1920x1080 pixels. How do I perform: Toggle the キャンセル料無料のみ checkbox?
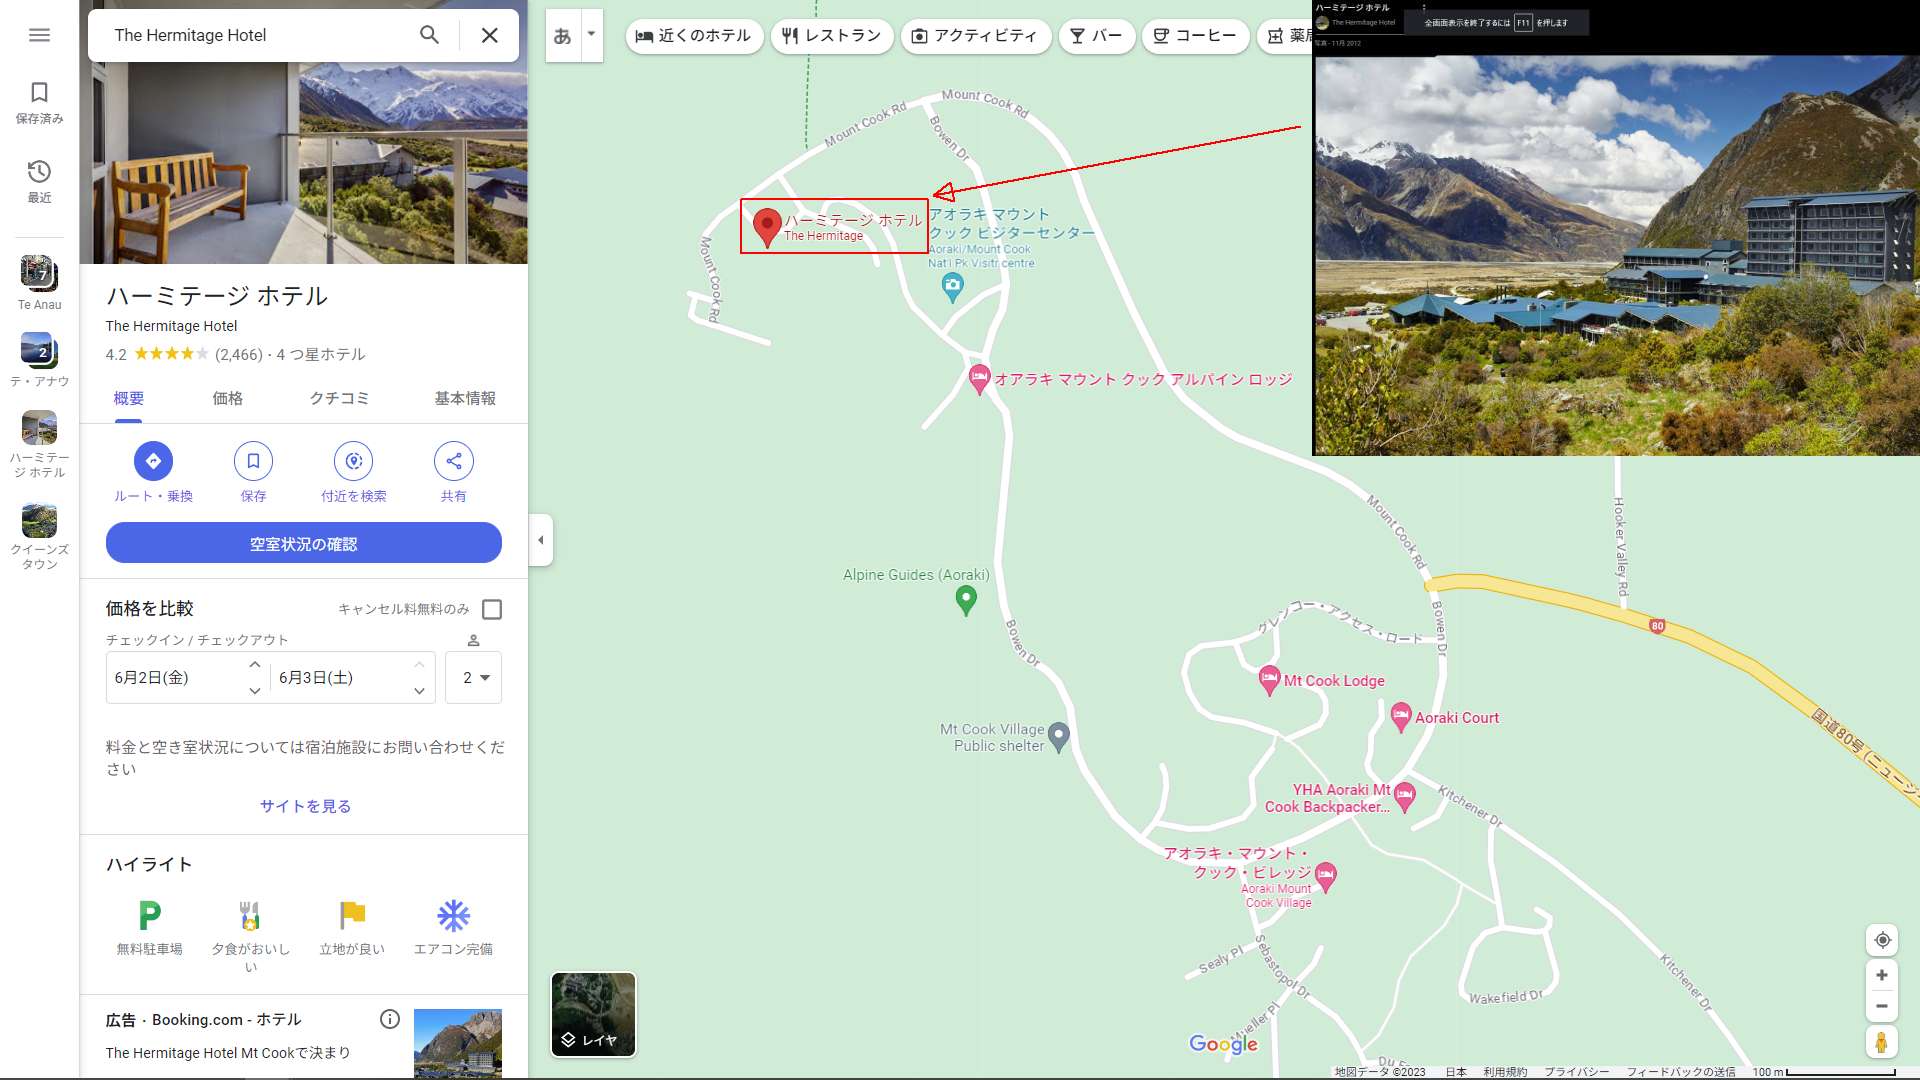click(x=492, y=609)
